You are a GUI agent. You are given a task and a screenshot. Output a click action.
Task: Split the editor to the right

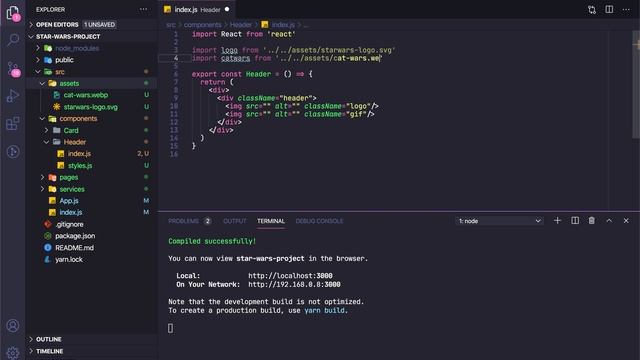609,9
